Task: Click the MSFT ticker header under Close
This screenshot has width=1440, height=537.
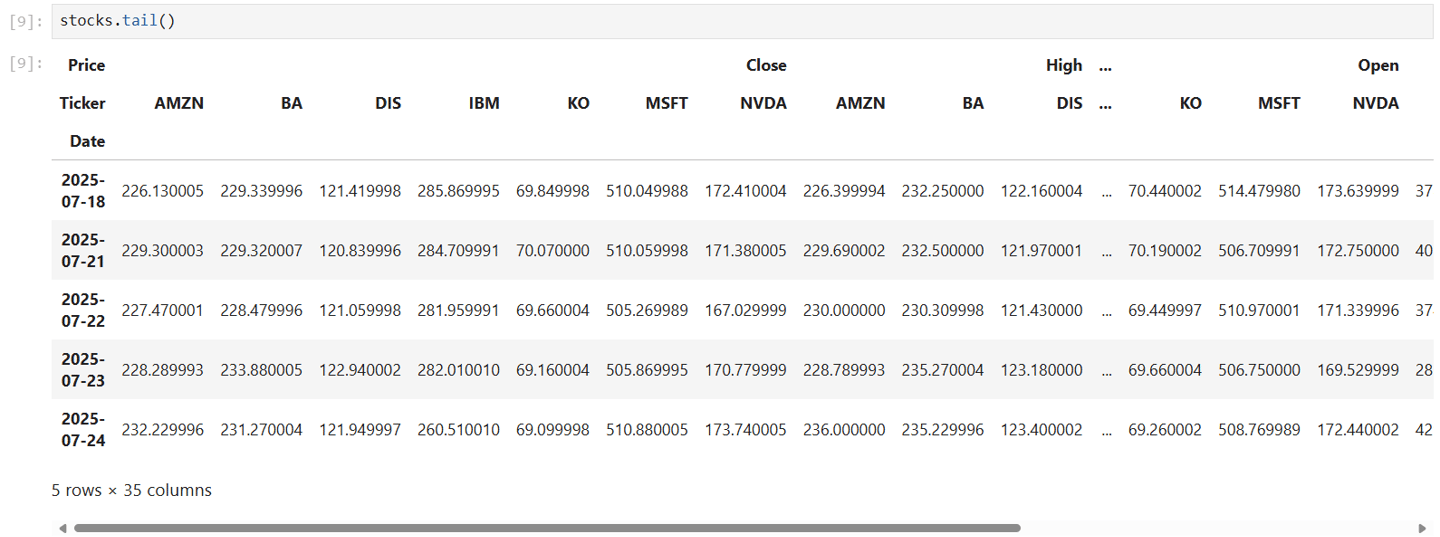Action: click(x=666, y=103)
